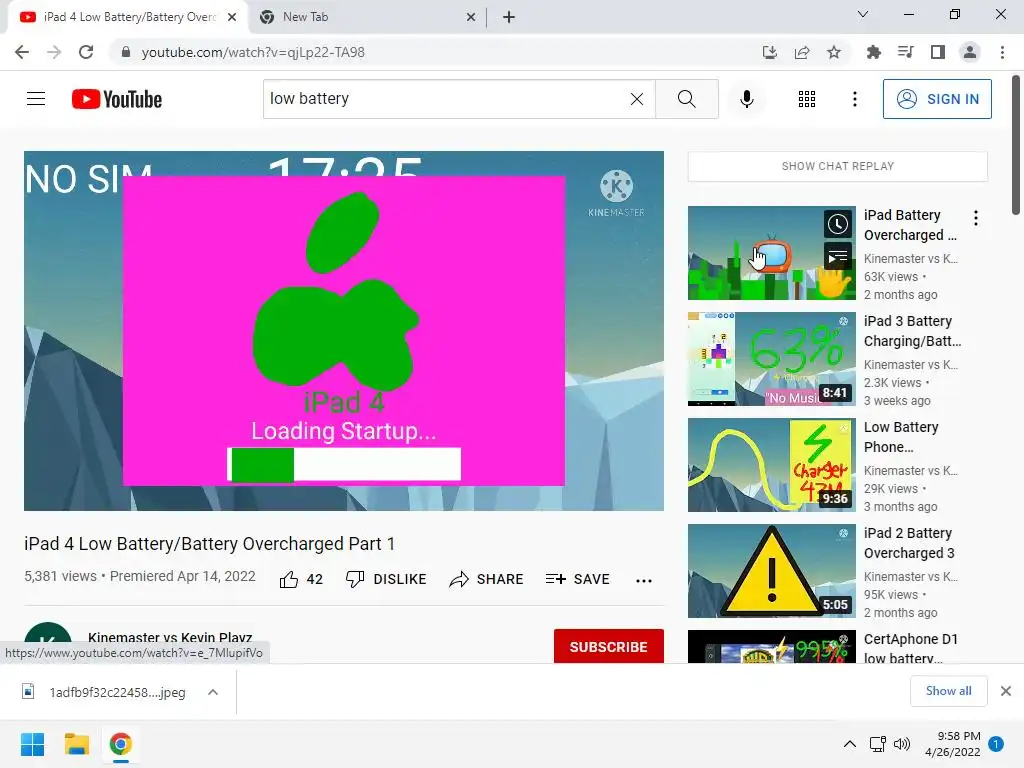Close the New Tab tab

click(x=471, y=18)
